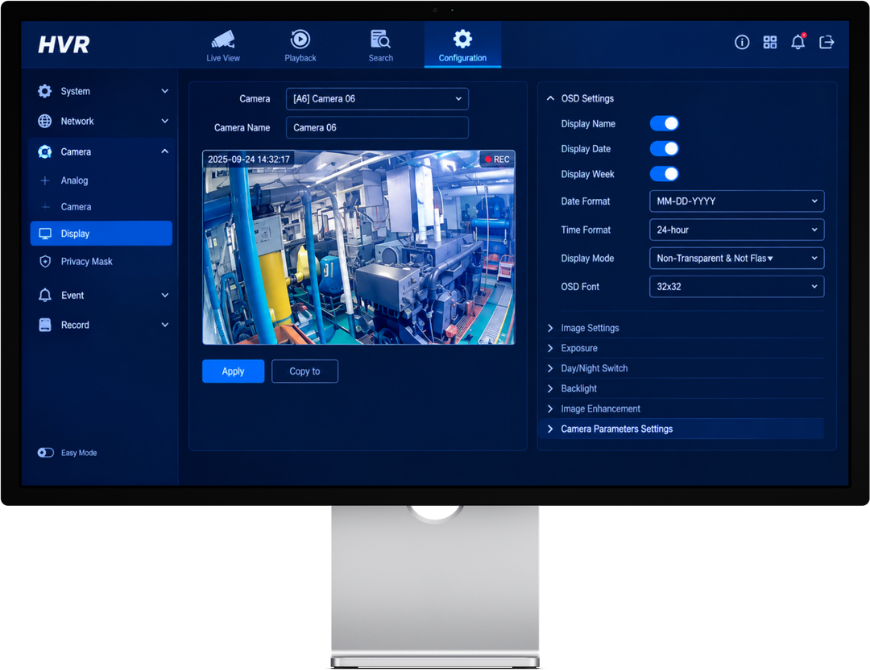
Task: Open the Date Format dropdown
Action: pos(736,201)
